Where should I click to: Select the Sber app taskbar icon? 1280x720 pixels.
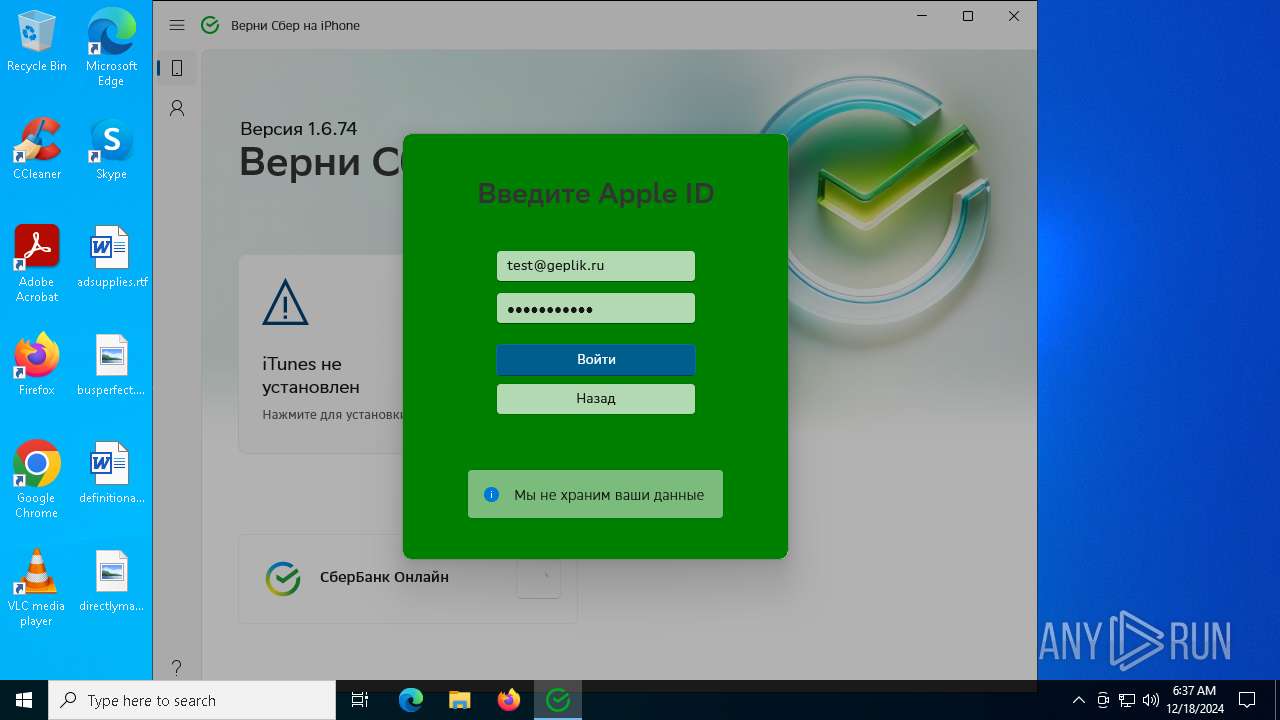pos(558,700)
